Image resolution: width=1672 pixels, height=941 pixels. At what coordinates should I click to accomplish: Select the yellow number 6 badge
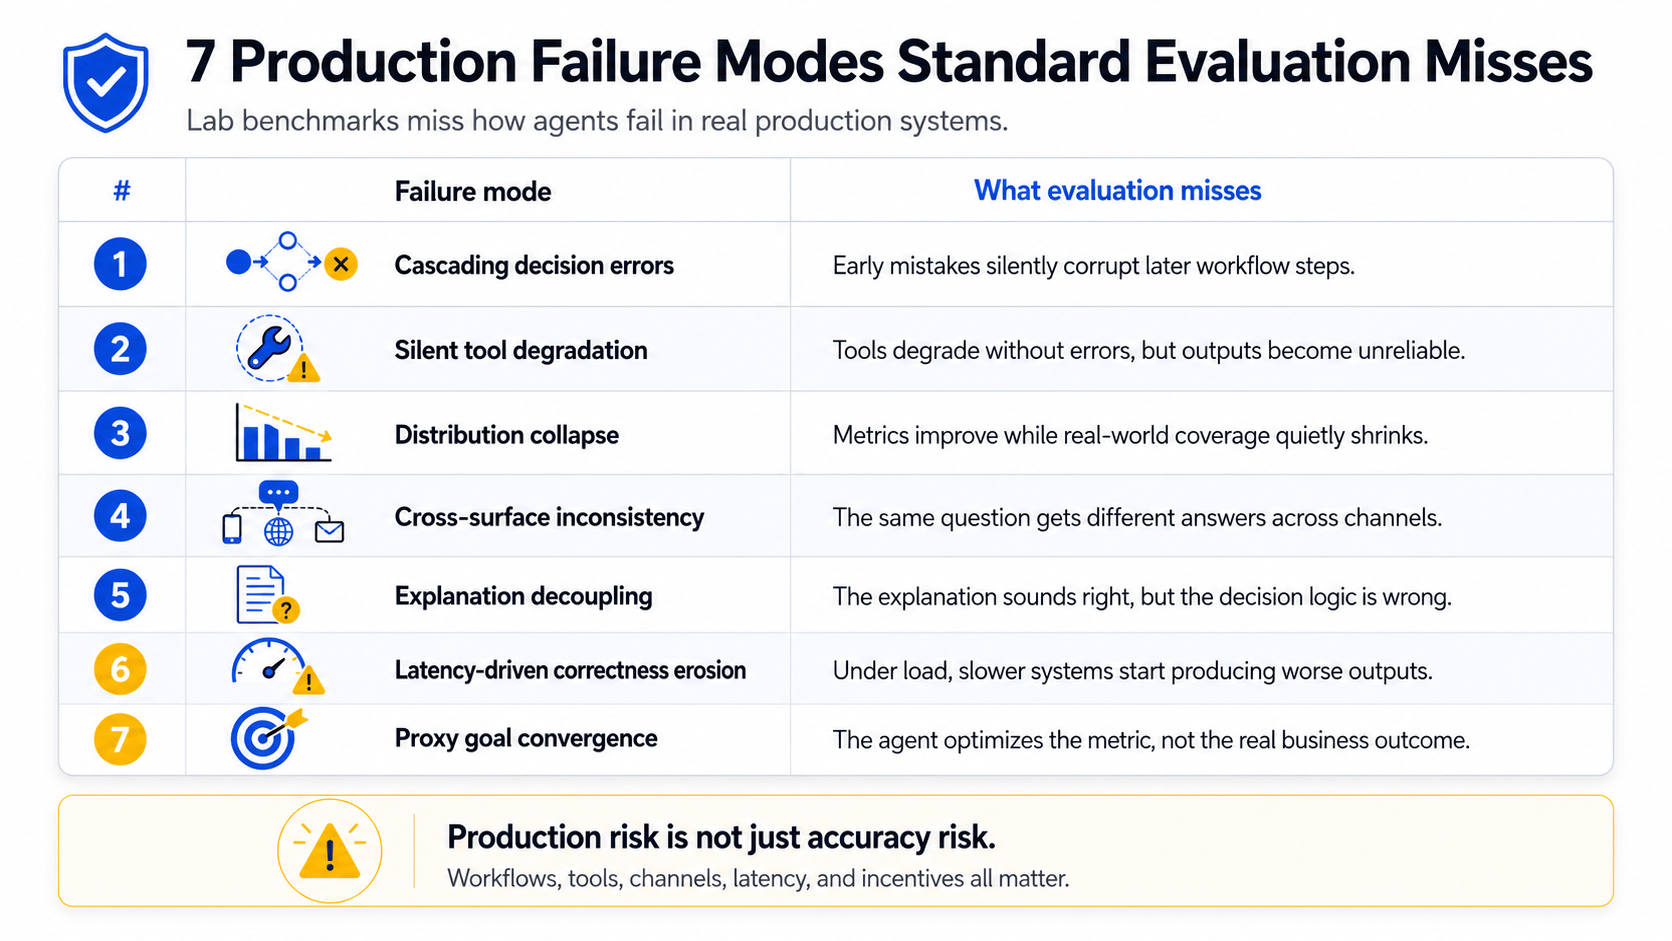(120, 669)
